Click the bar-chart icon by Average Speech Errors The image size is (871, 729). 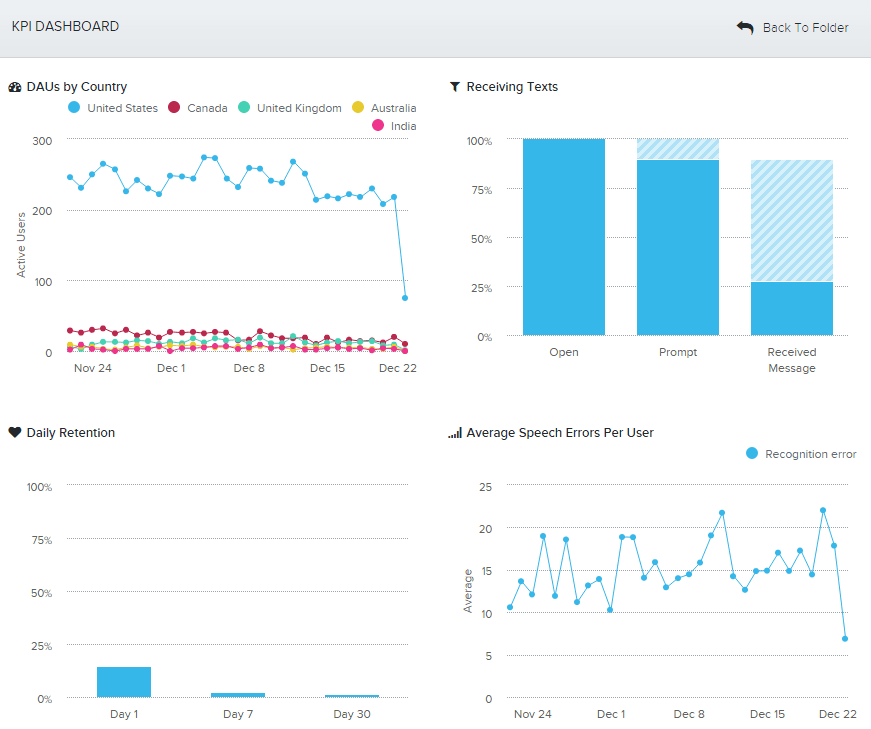point(455,433)
